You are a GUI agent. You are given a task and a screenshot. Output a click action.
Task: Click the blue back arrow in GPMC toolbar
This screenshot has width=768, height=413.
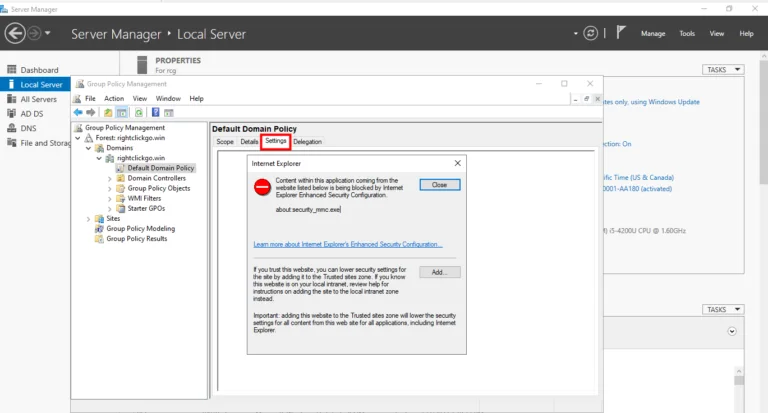[78, 113]
